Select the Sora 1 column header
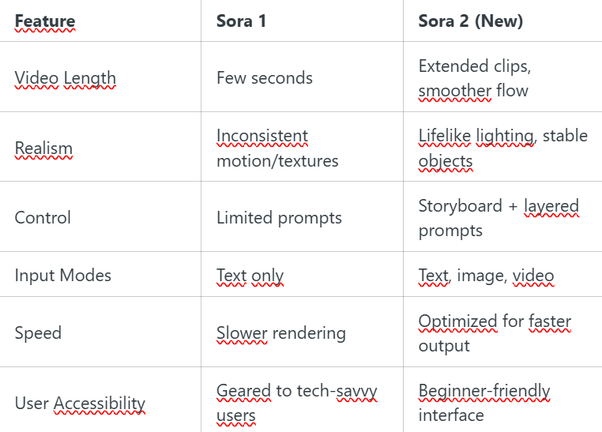 click(x=241, y=21)
